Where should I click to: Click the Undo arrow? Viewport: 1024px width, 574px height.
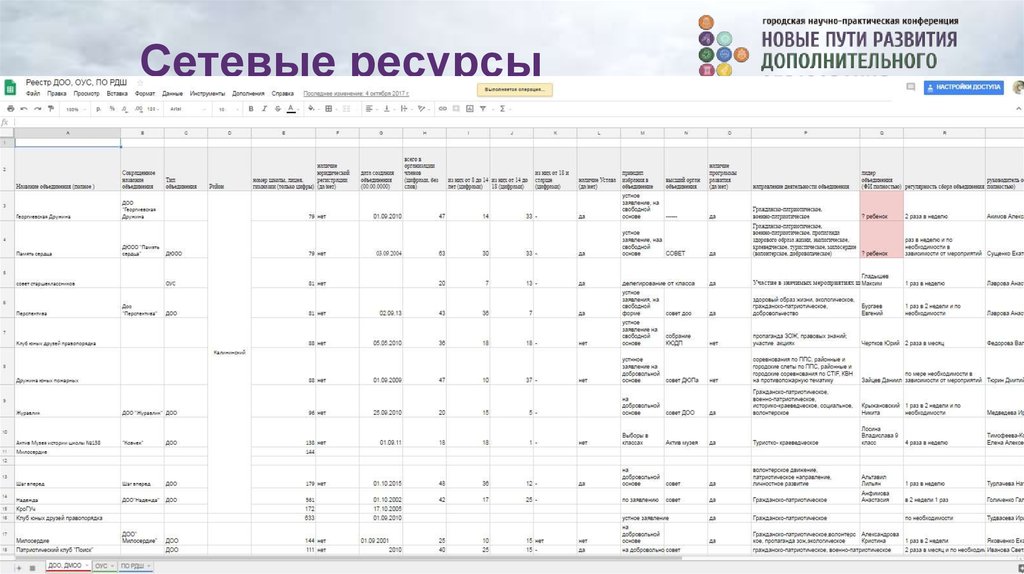click(24, 109)
